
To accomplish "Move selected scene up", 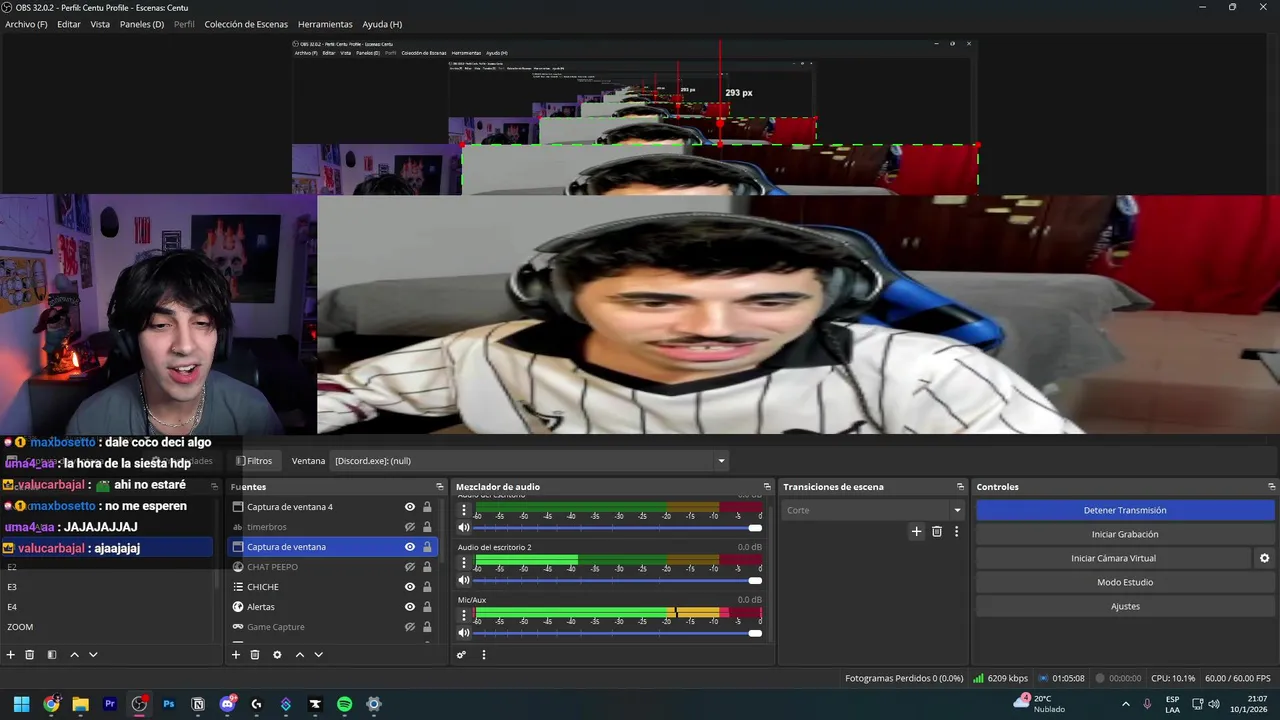I will point(74,655).
